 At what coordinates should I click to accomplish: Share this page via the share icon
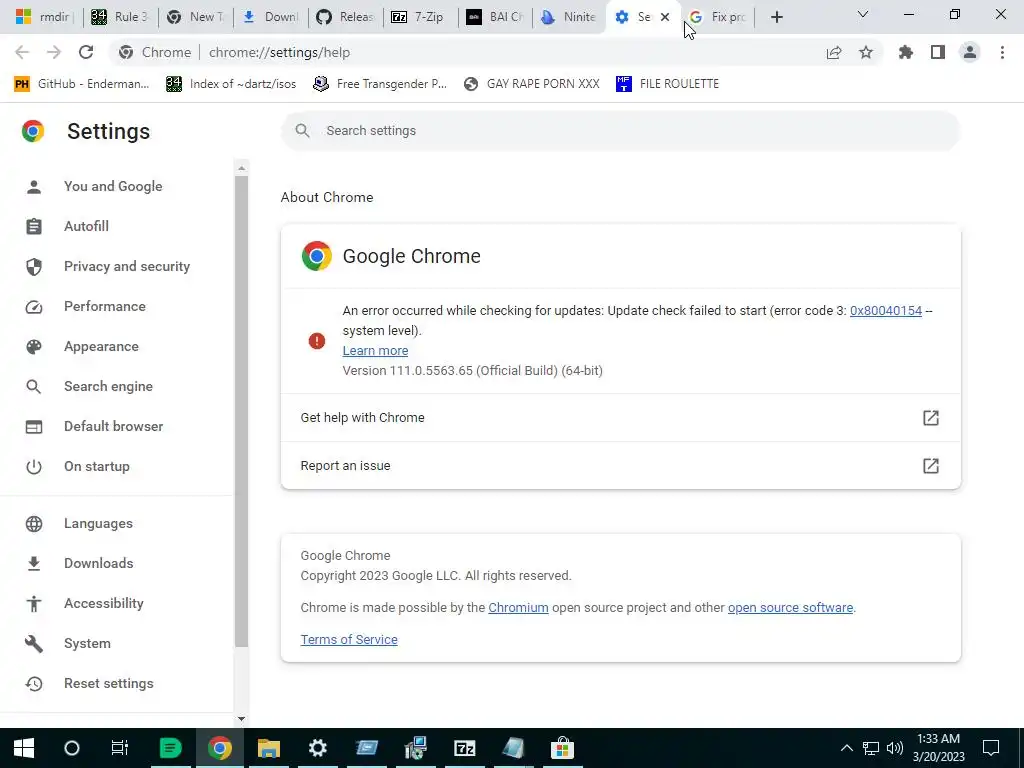[834, 52]
